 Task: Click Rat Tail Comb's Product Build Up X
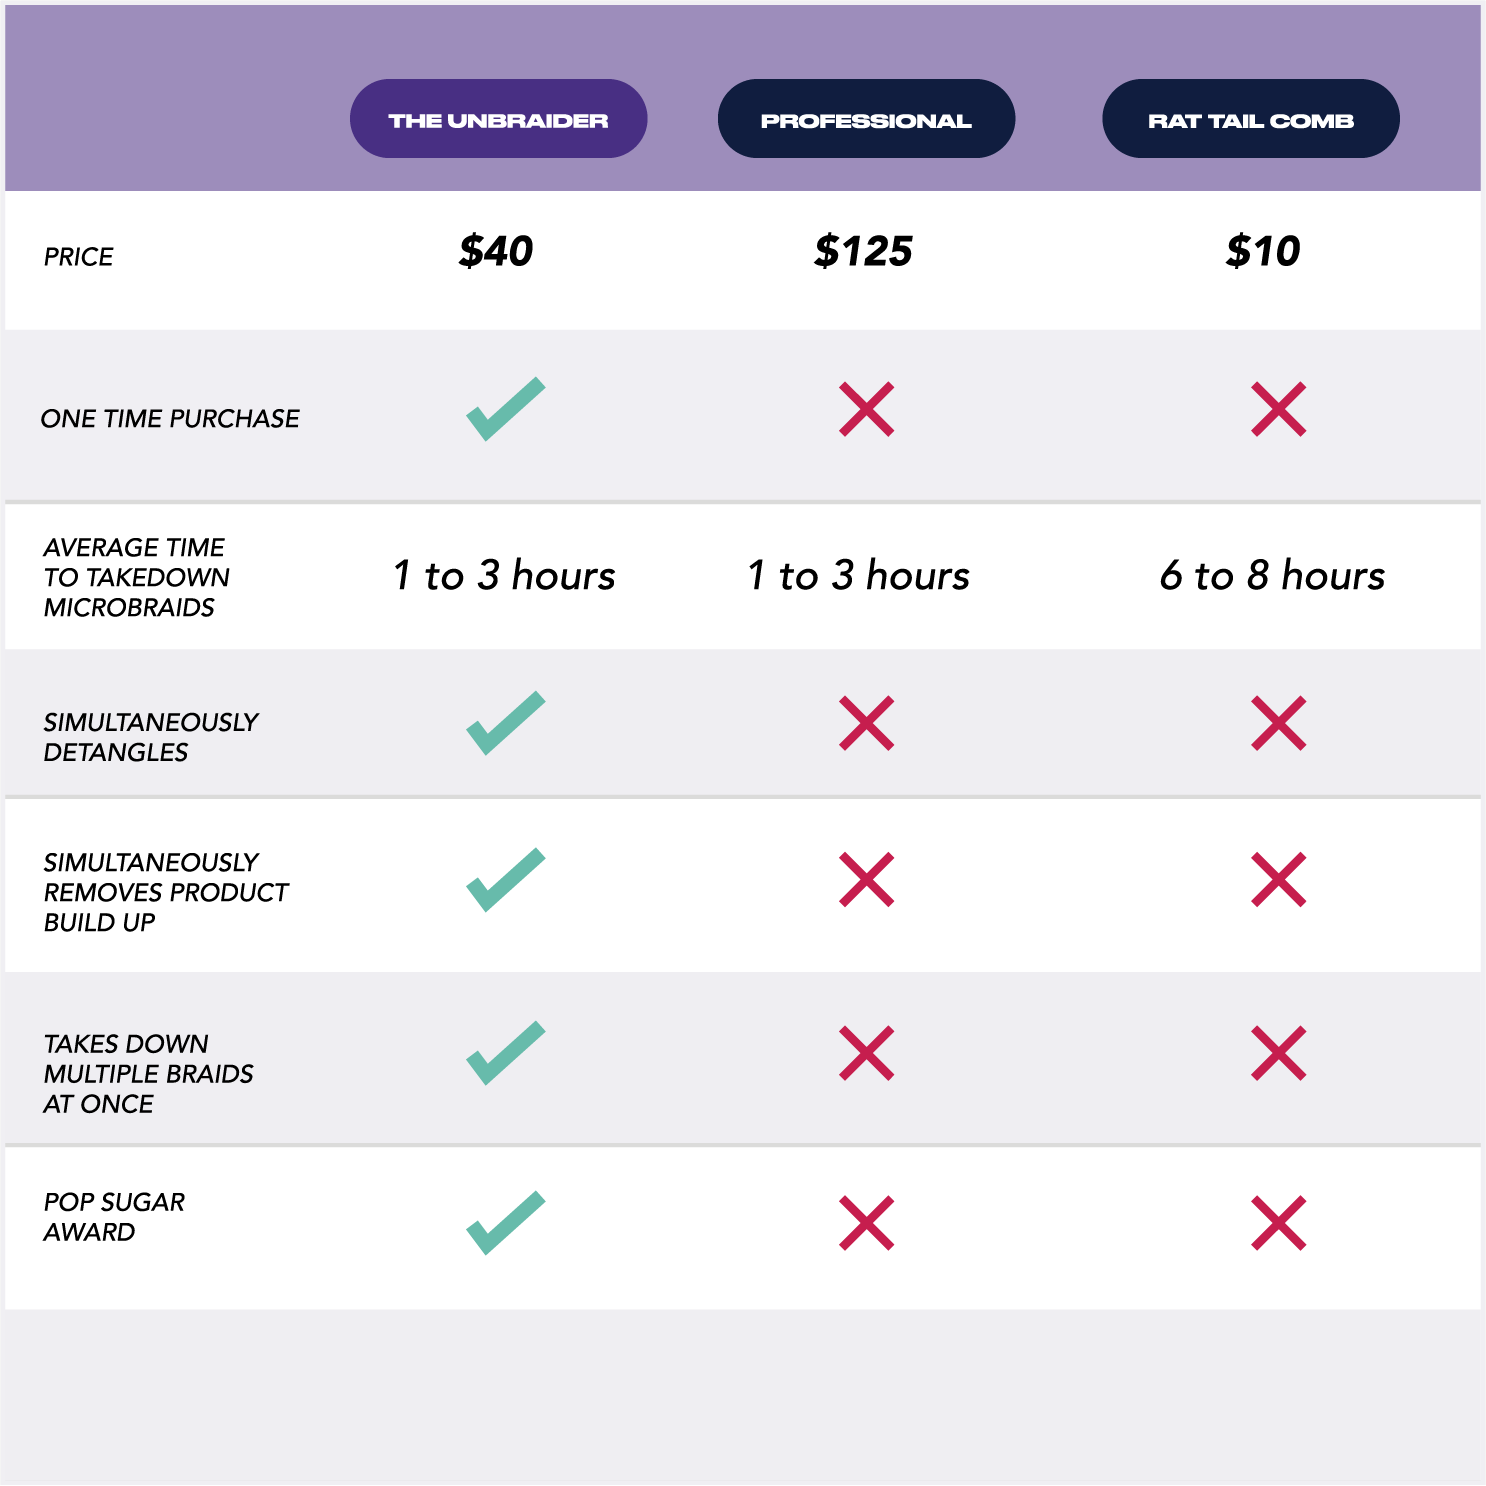[1278, 880]
